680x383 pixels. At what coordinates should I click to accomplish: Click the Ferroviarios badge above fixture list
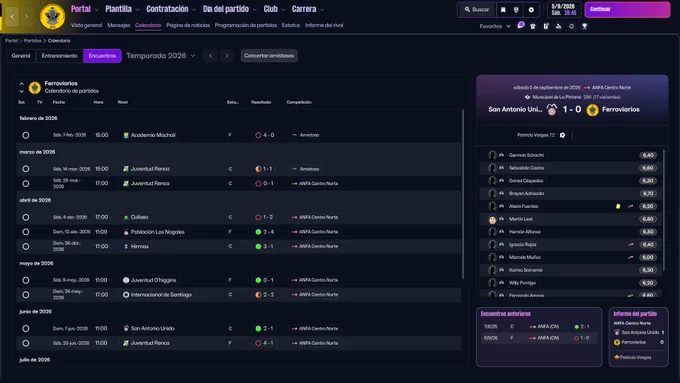(35, 88)
